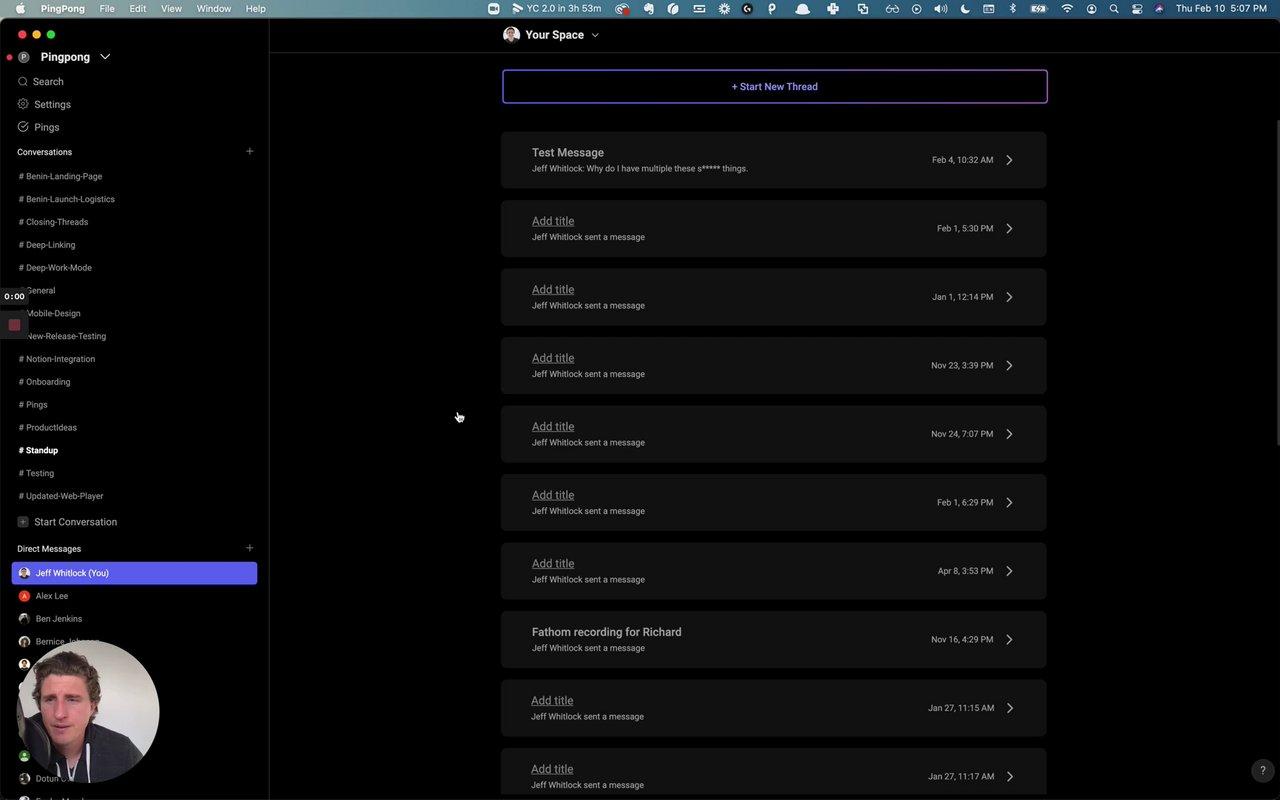Open Settings via the sidebar gear icon
Image resolution: width=1280 pixels, height=800 pixels.
click(23, 104)
